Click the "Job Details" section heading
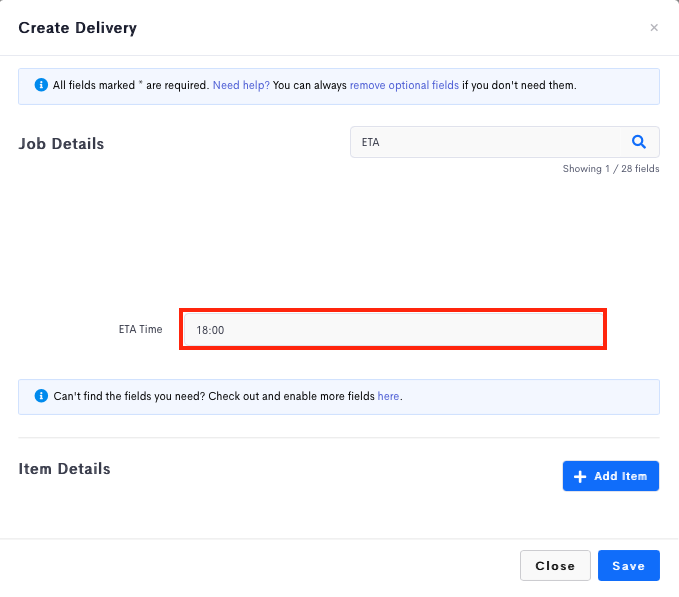 coord(61,144)
